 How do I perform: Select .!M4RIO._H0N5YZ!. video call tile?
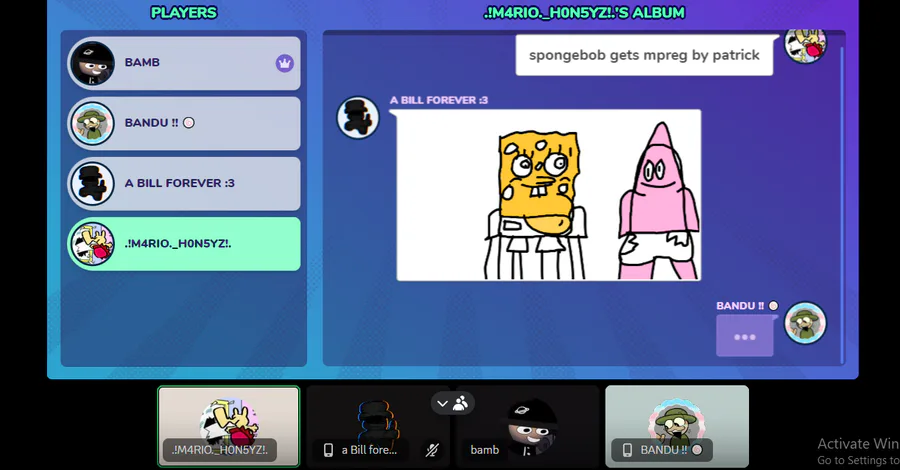(x=228, y=426)
